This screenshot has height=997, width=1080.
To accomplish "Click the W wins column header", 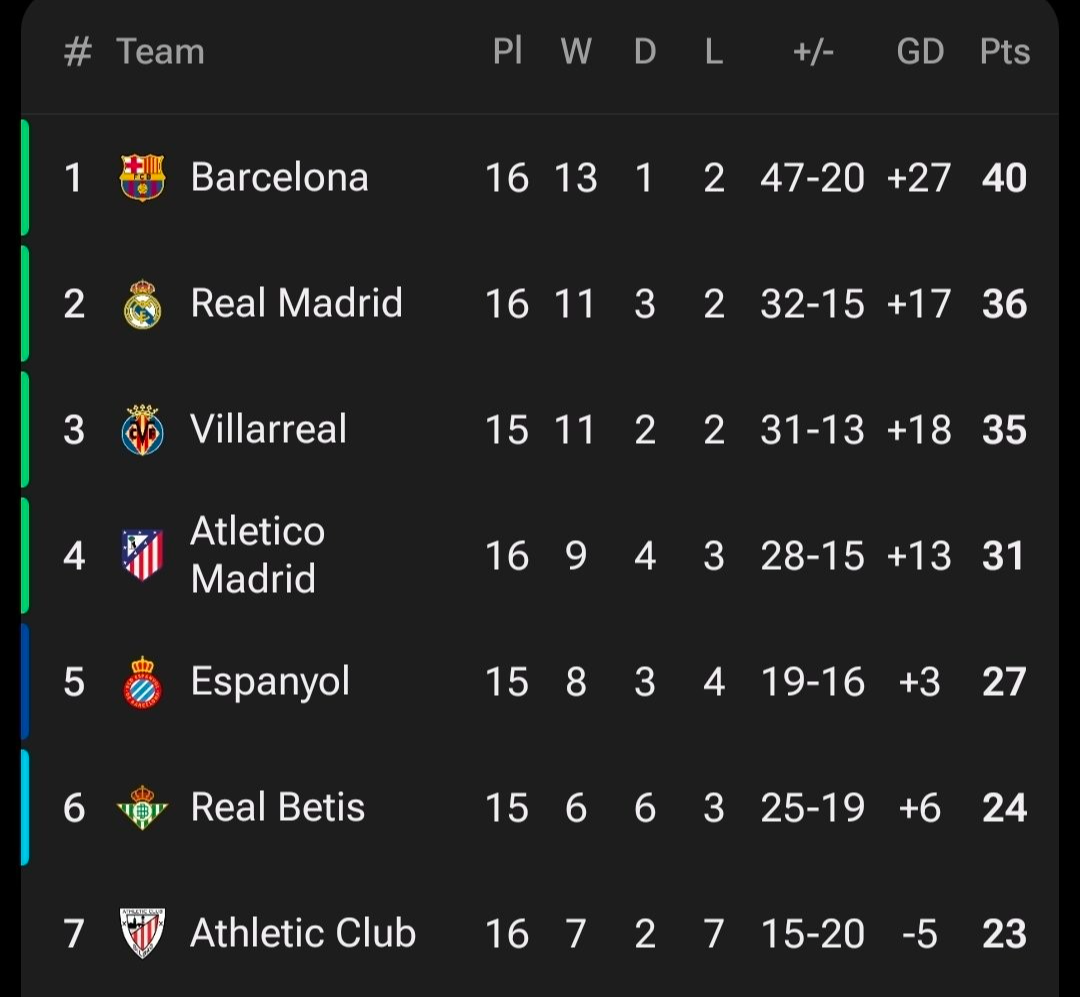I will click(575, 52).
